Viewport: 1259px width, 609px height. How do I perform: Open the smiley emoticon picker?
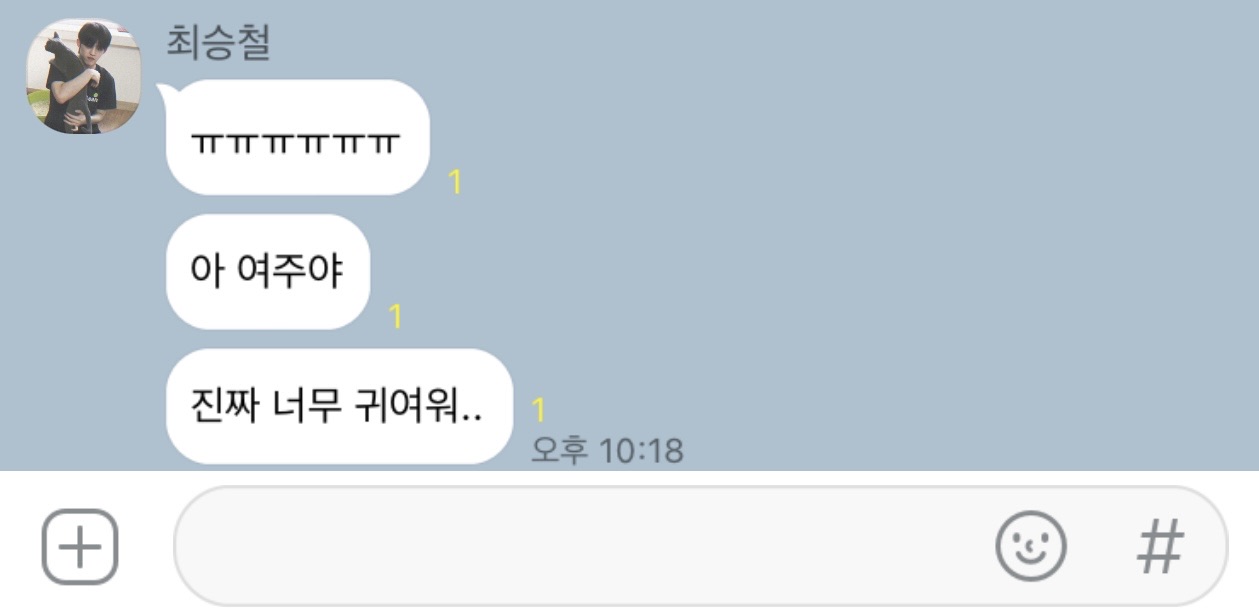pyautogui.click(x=1031, y=547)
